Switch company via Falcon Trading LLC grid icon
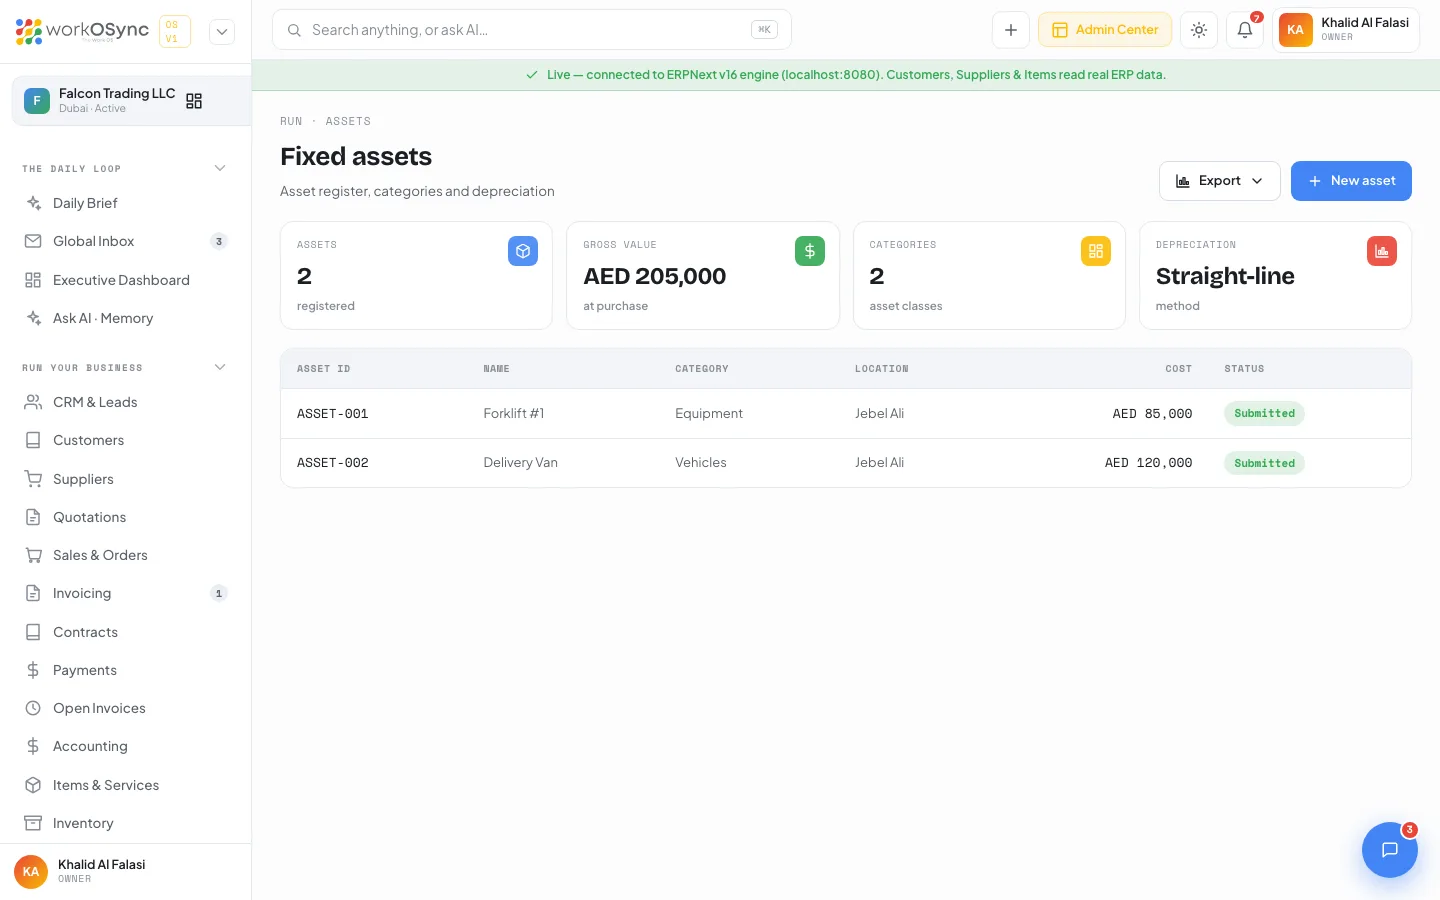This screenshot has height=900, width=1440. tap(194, 101)
